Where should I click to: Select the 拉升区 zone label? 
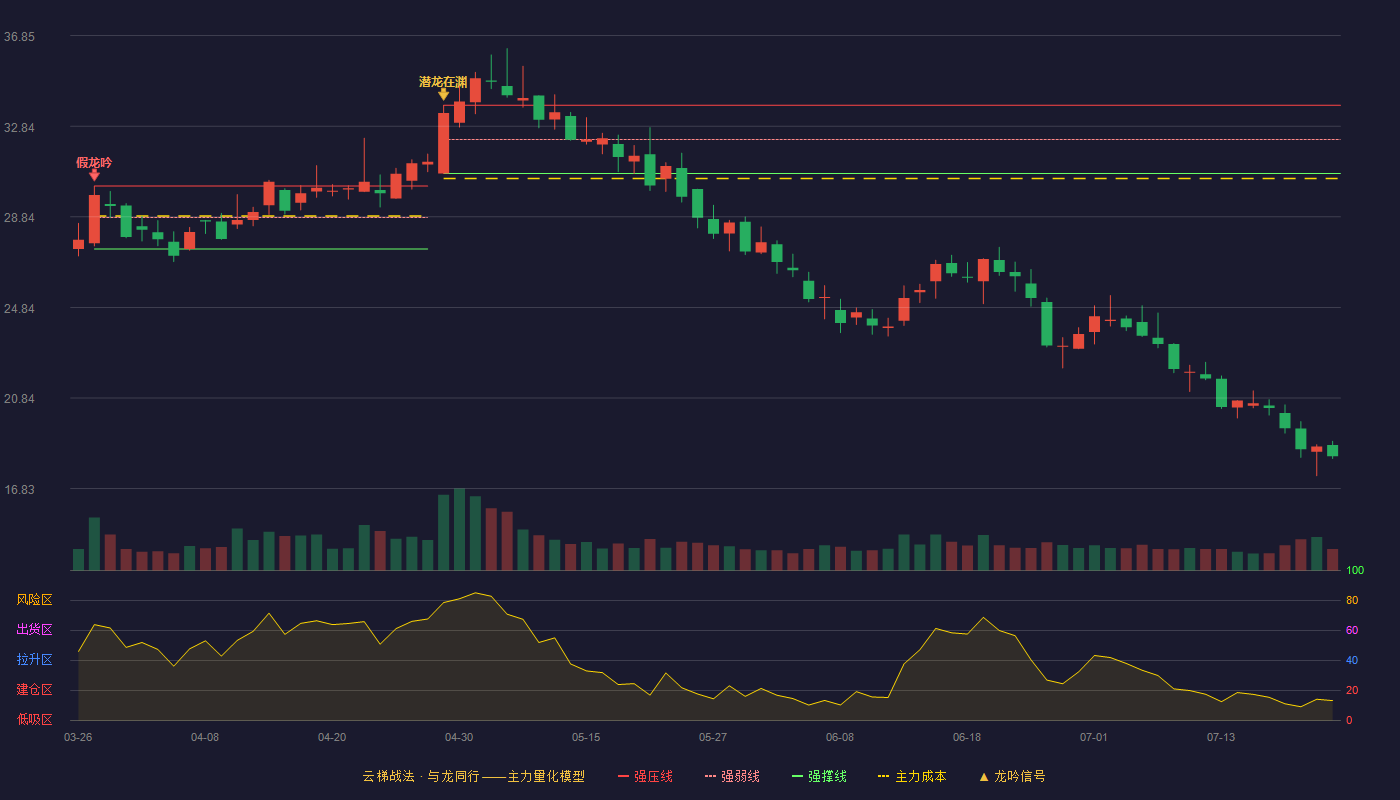[34, 660]
